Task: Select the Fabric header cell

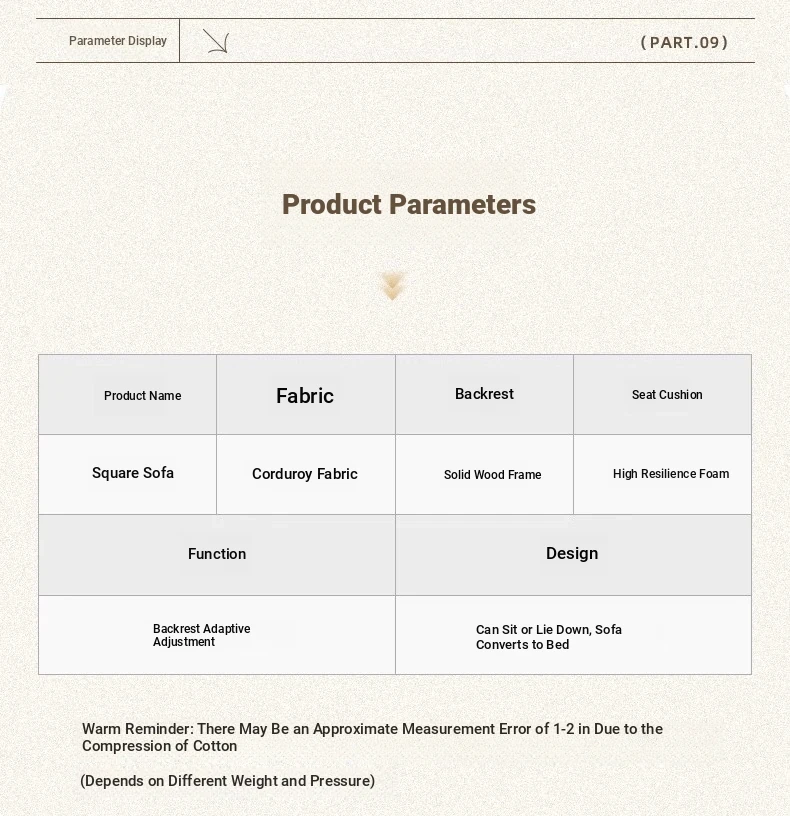Action: pos(306,394)
